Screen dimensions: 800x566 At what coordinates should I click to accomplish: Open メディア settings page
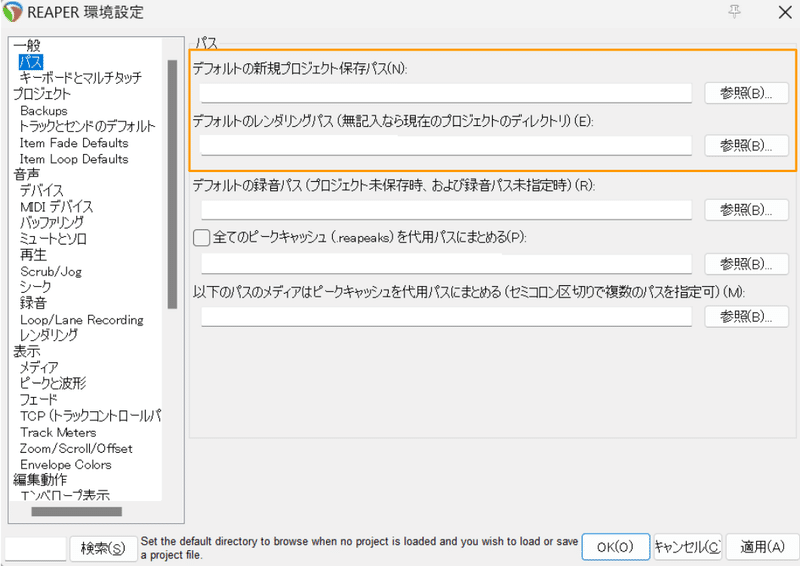39,367
